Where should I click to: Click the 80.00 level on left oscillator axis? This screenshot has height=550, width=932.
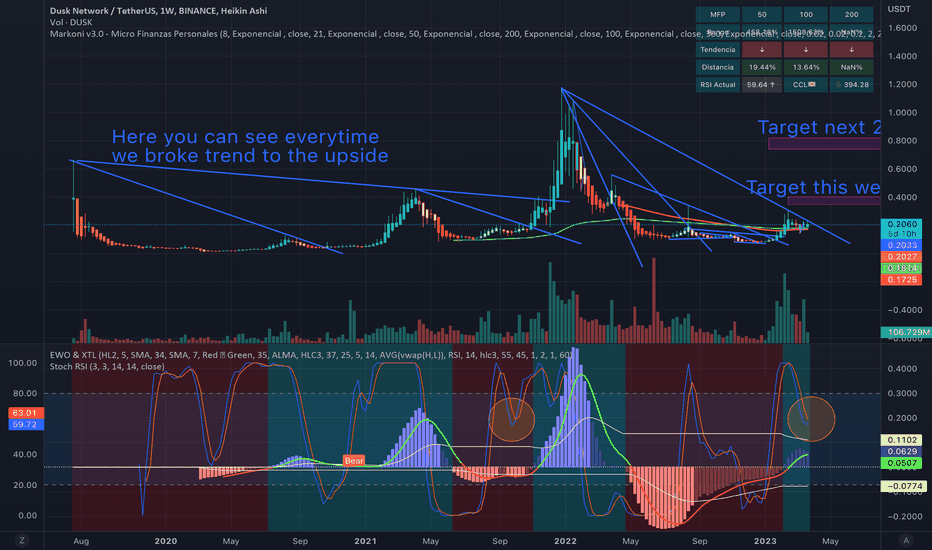(25, 393)
